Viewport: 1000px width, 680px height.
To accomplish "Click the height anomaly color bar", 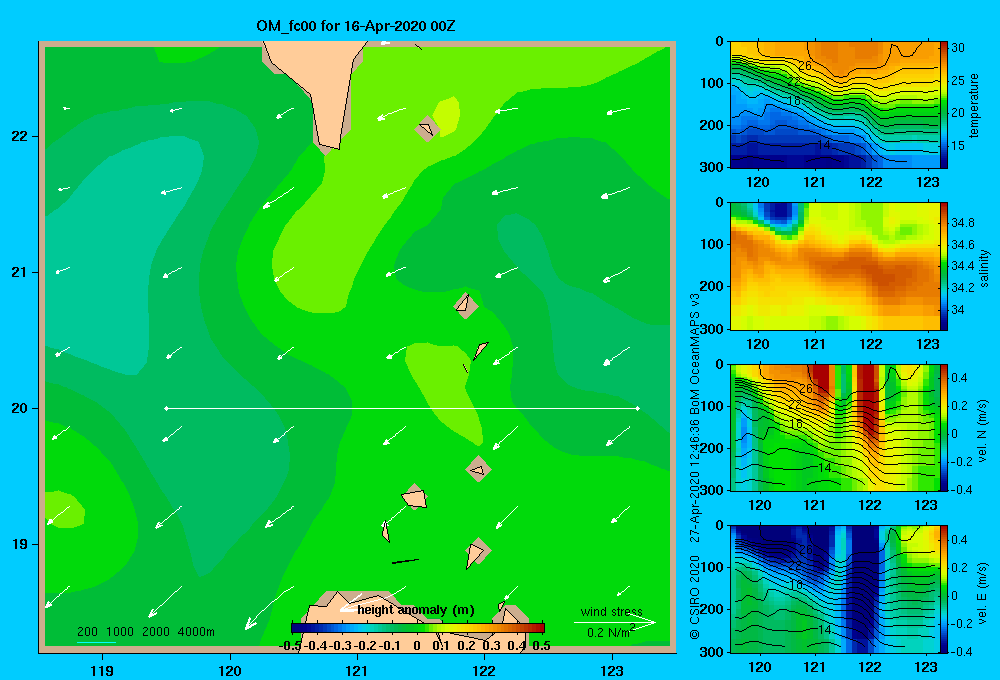I will [418, 628].
